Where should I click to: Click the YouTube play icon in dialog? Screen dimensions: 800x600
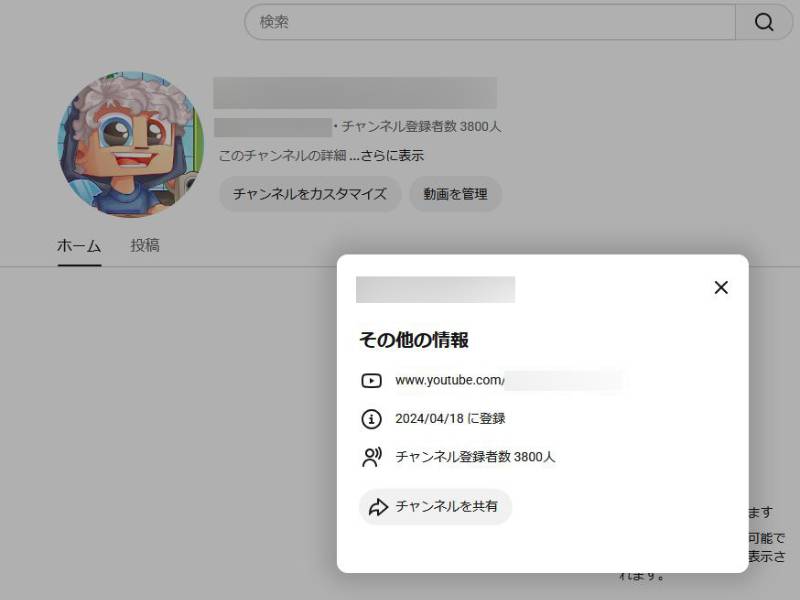(371, 381)
